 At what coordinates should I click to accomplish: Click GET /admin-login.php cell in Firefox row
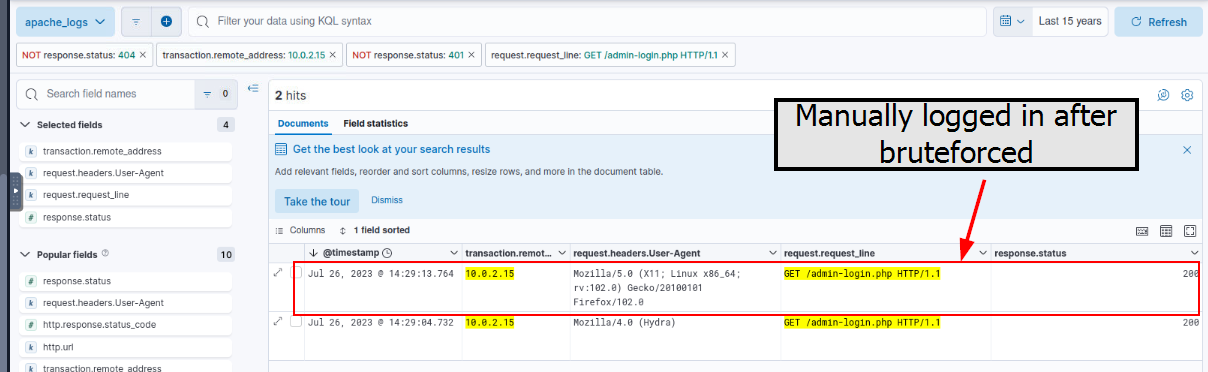(x=863, y=273)
